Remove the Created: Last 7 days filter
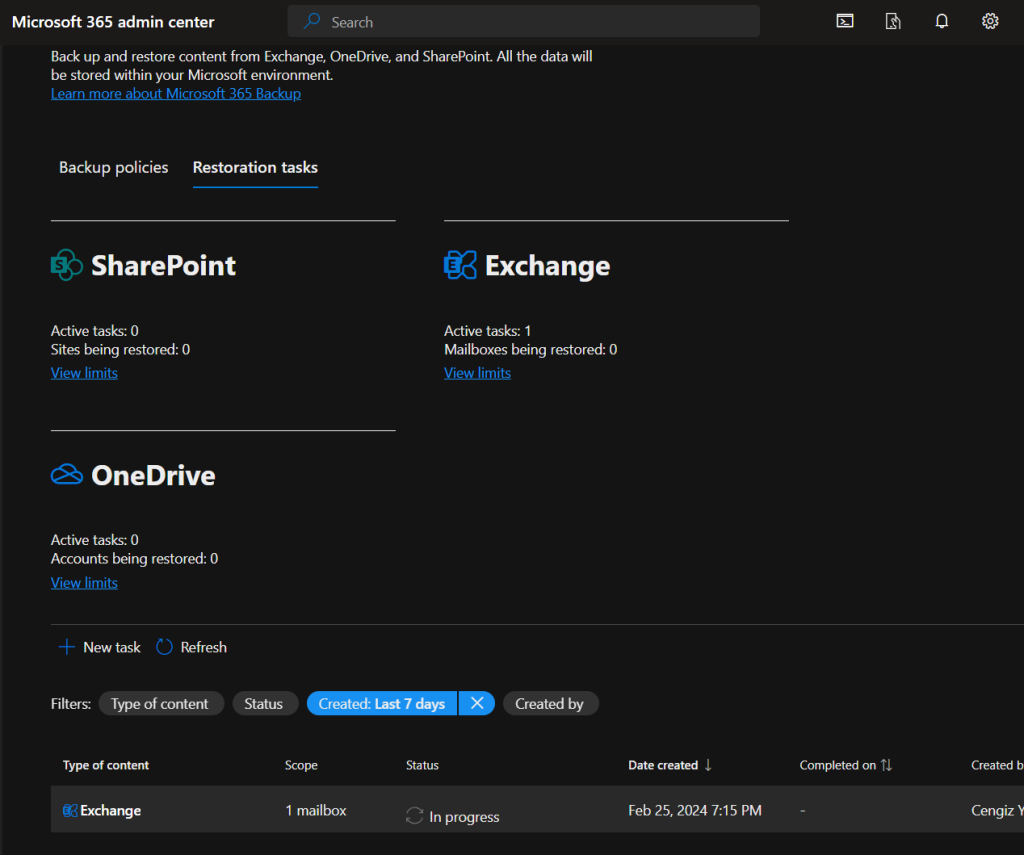Image resolution: width=1024 pixels, height=855 pixels. [x=477, y=703]
